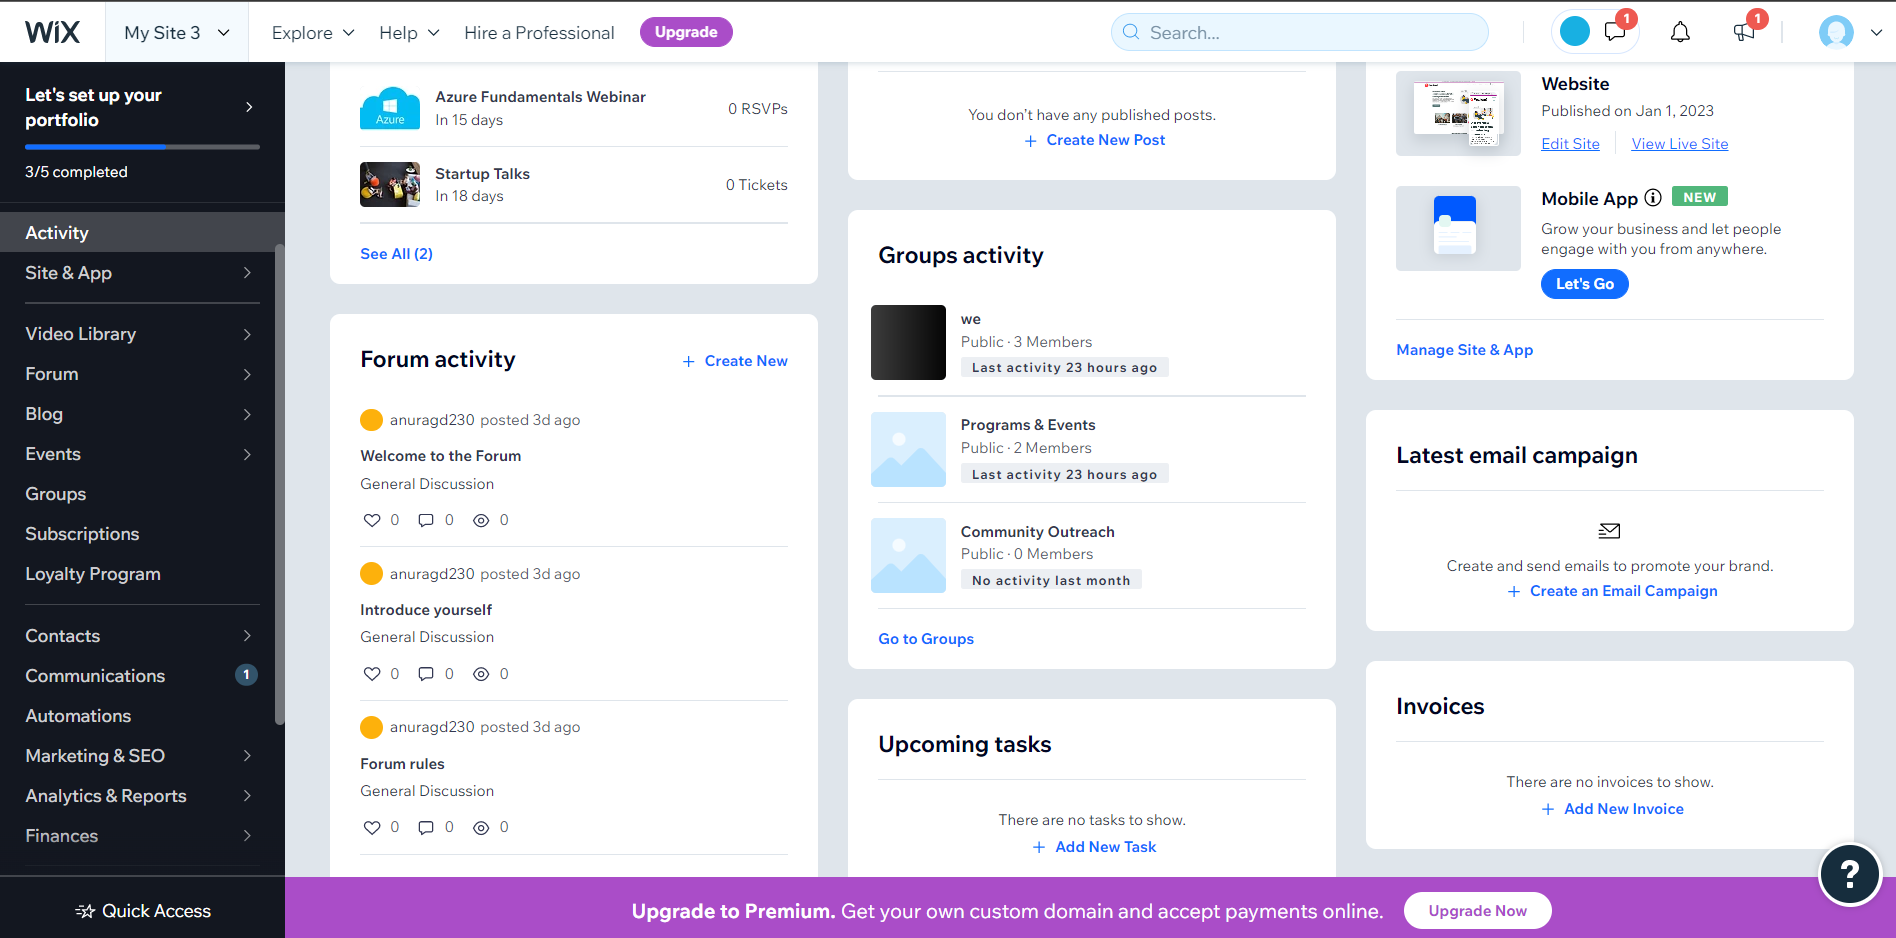1896x938 pixels.
Task: Click the views eye icon on Introduce yourself
Action: [x=481, y=674]
